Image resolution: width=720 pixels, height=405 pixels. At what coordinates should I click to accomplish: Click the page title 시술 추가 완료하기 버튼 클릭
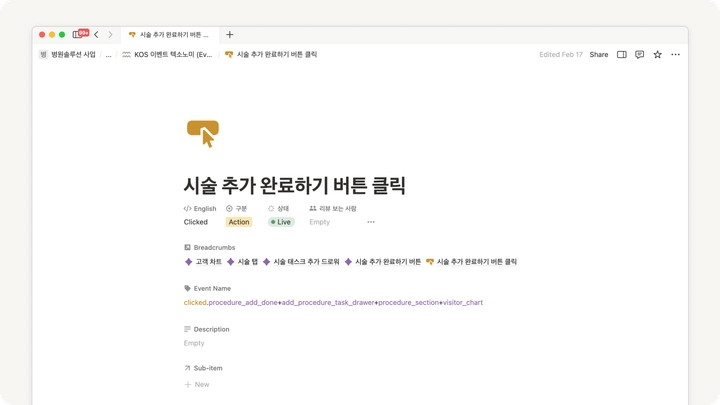coord(294,186)
